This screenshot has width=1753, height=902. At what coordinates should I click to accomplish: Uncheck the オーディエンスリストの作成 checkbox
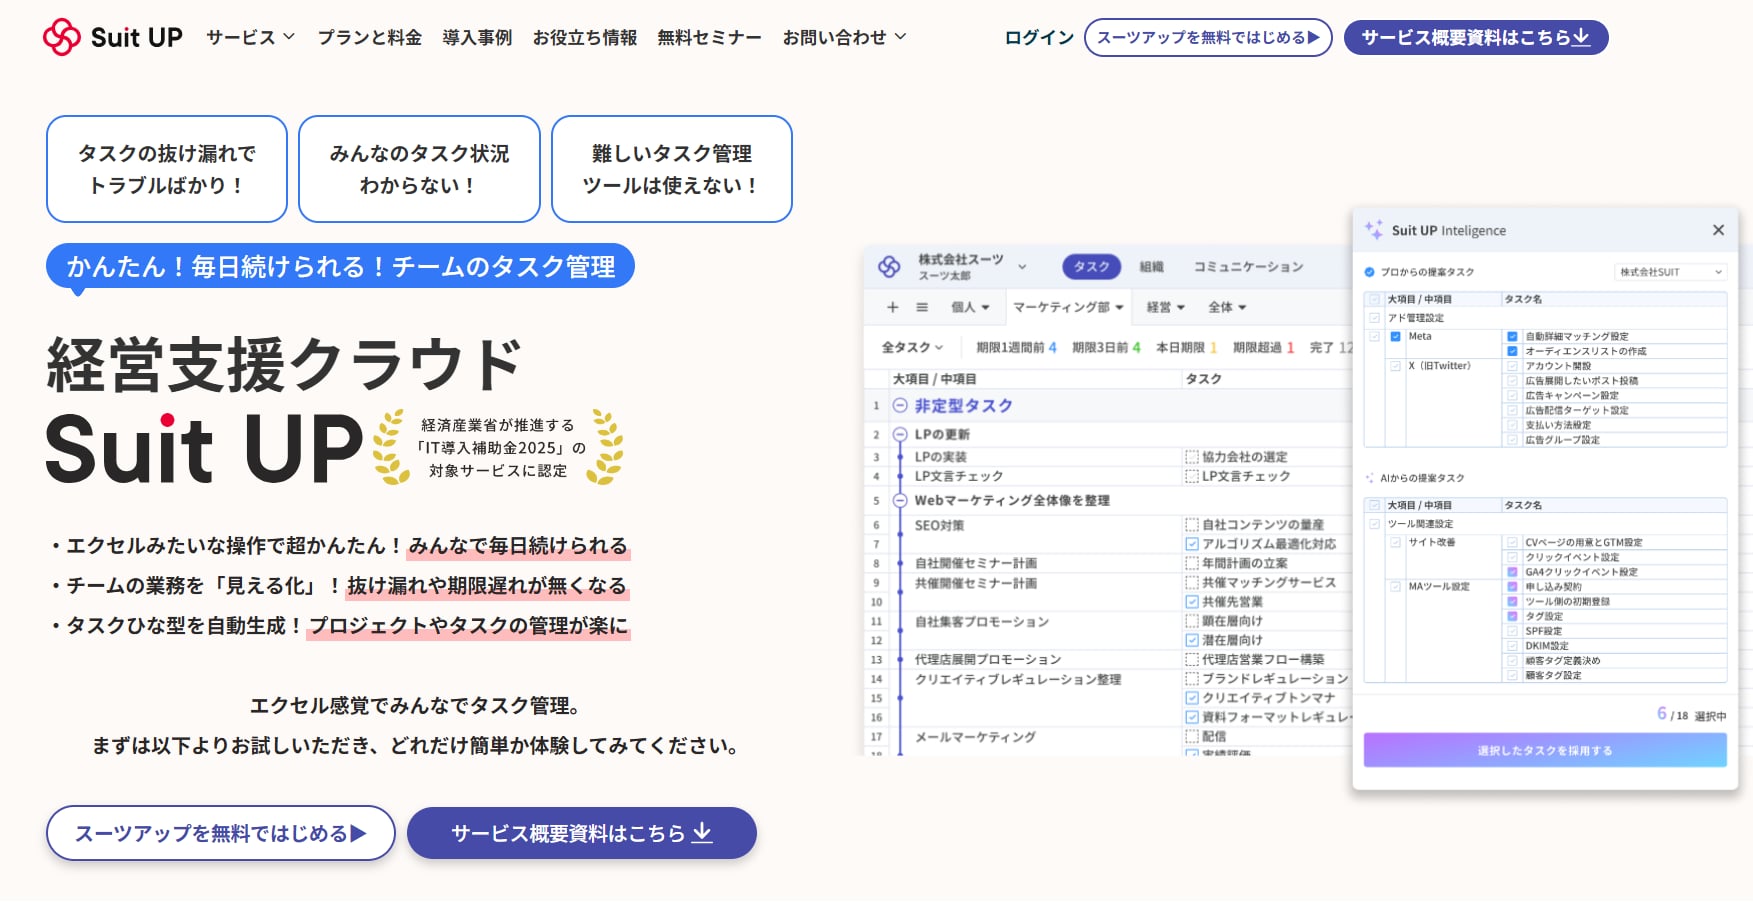click(1513, 351)
